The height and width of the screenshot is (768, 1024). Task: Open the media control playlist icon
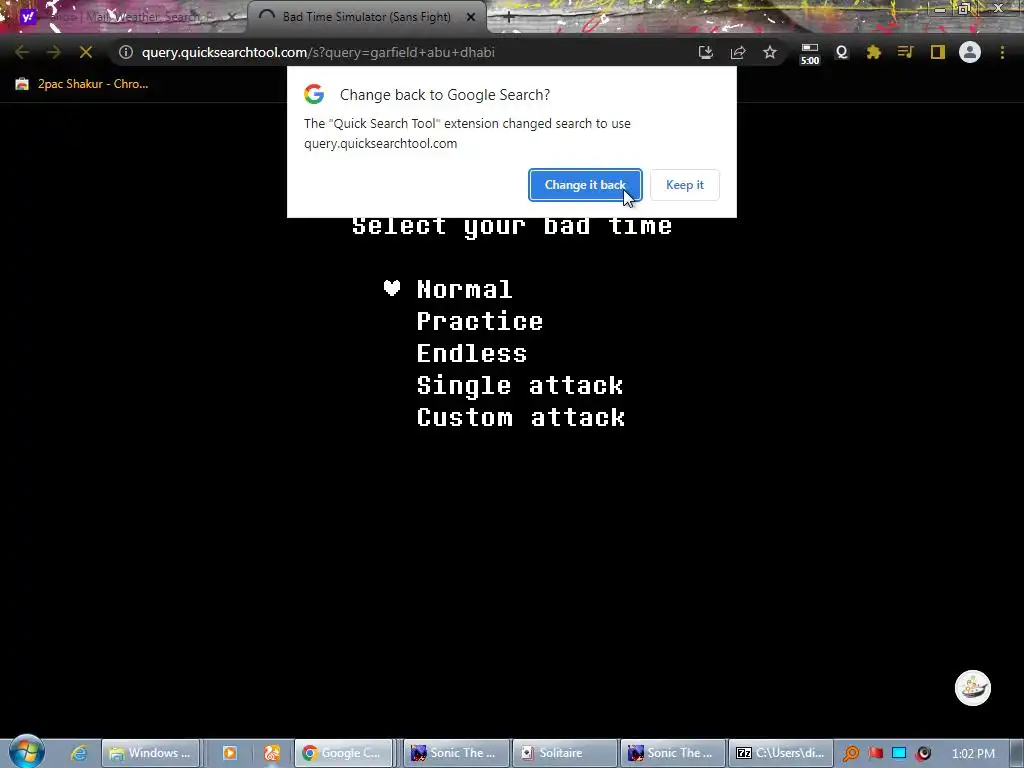(905, 52)
